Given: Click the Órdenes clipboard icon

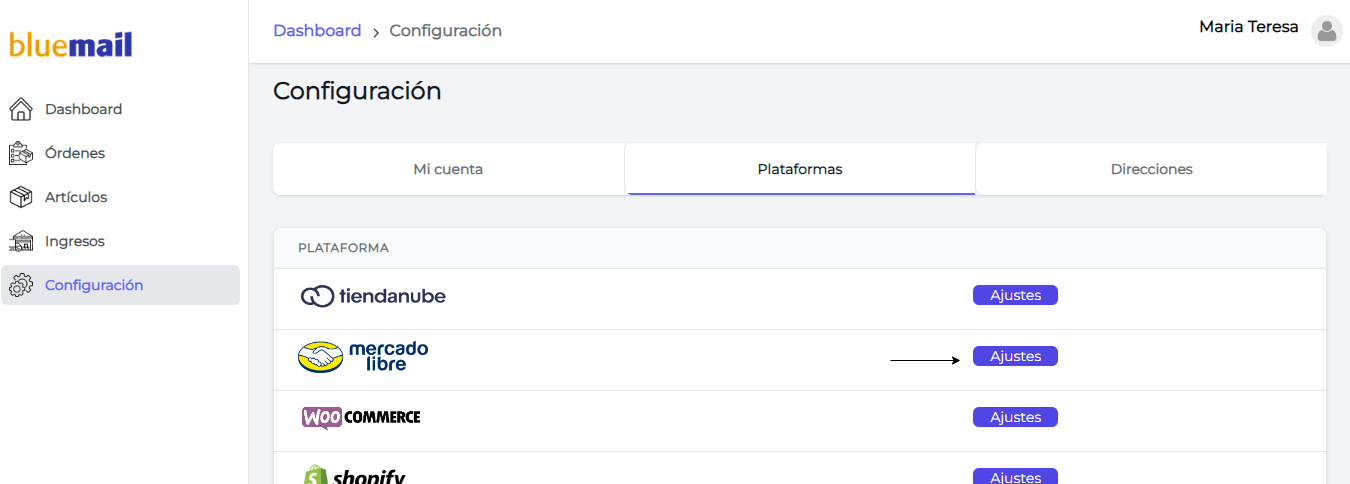Looking at the screenshot, I should pos(20,153).
